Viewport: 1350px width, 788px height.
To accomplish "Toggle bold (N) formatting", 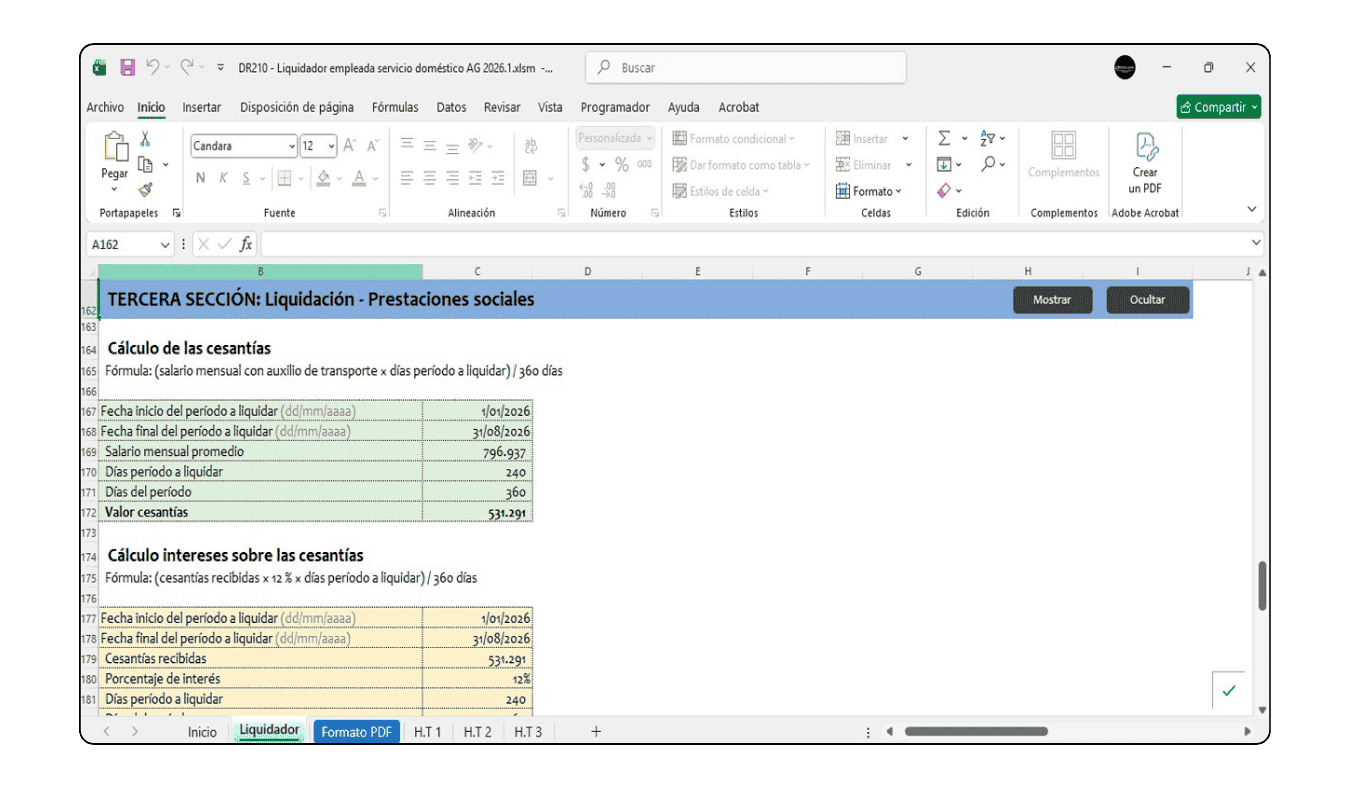I will pyautogui.click(x=200, y=178).
